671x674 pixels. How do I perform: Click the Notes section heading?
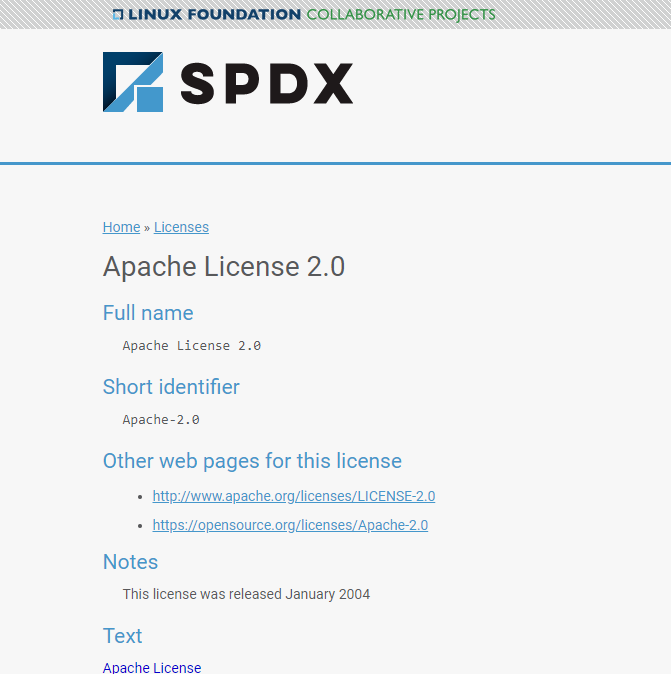[130, 562]
